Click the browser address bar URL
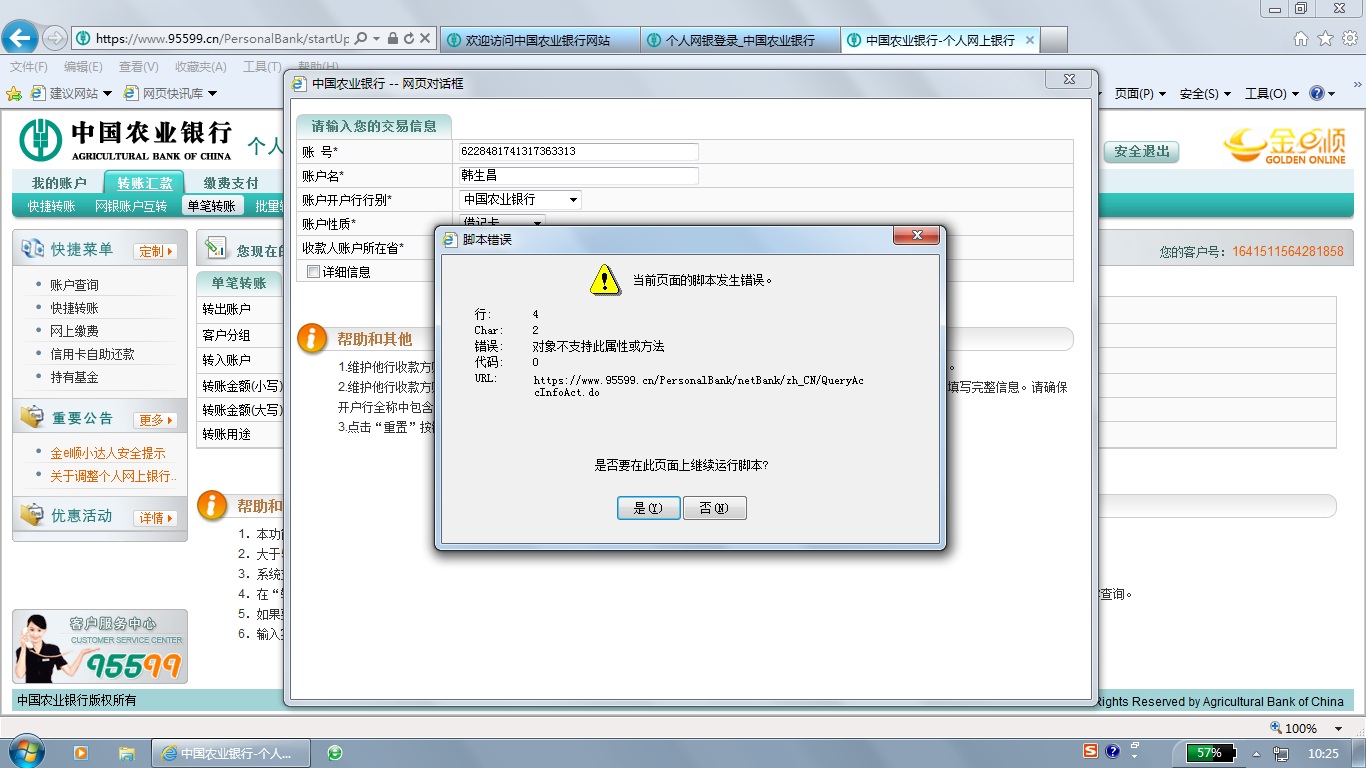 [x=222, y=39]
